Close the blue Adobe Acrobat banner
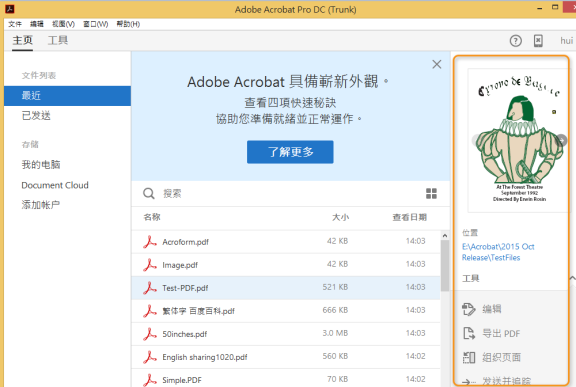This screenshot has height=387, width=576. point(437,65)
